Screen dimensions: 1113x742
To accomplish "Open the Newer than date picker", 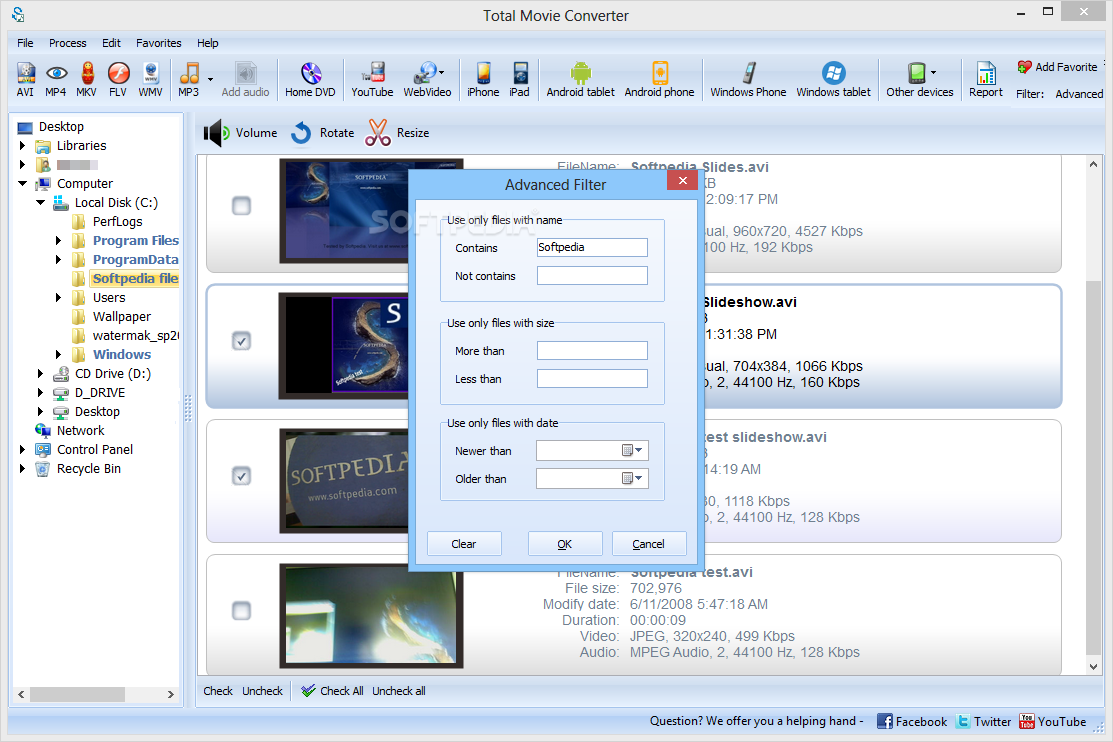I will 632,450.
